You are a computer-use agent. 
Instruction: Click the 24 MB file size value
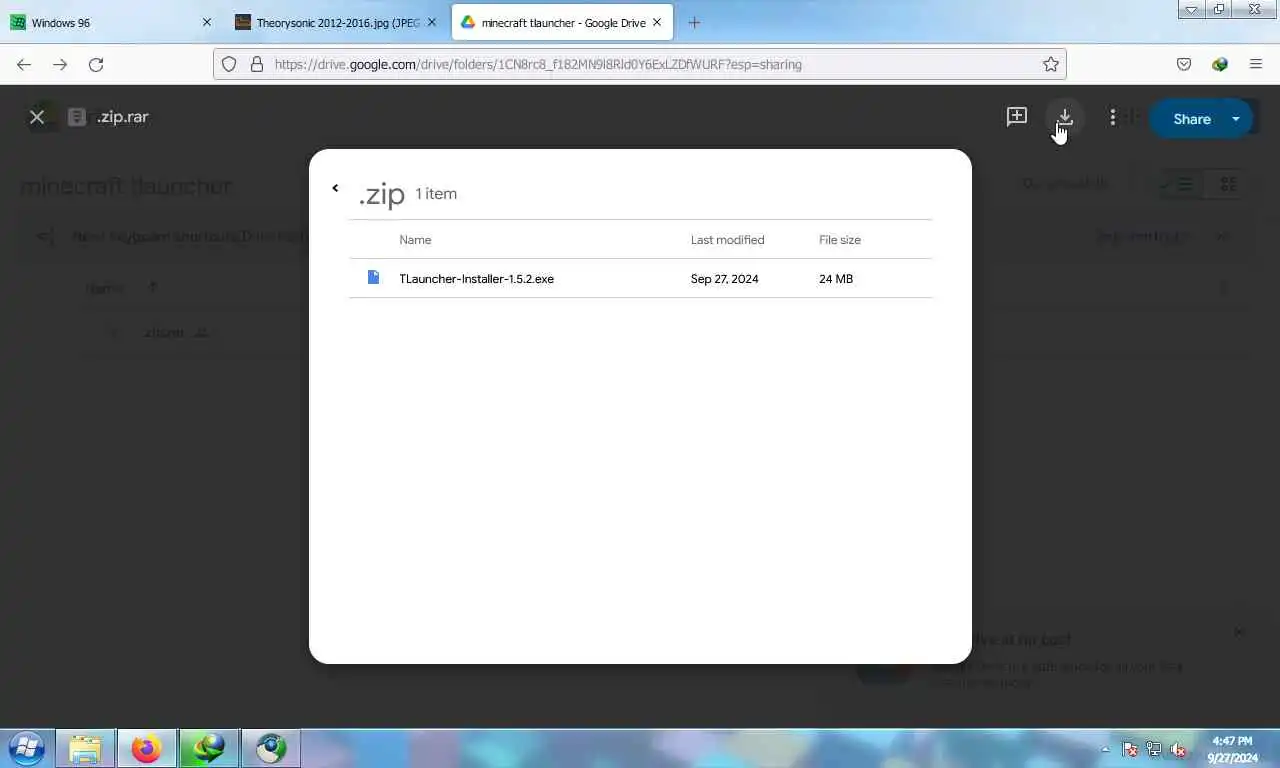[x=836, y=279]
